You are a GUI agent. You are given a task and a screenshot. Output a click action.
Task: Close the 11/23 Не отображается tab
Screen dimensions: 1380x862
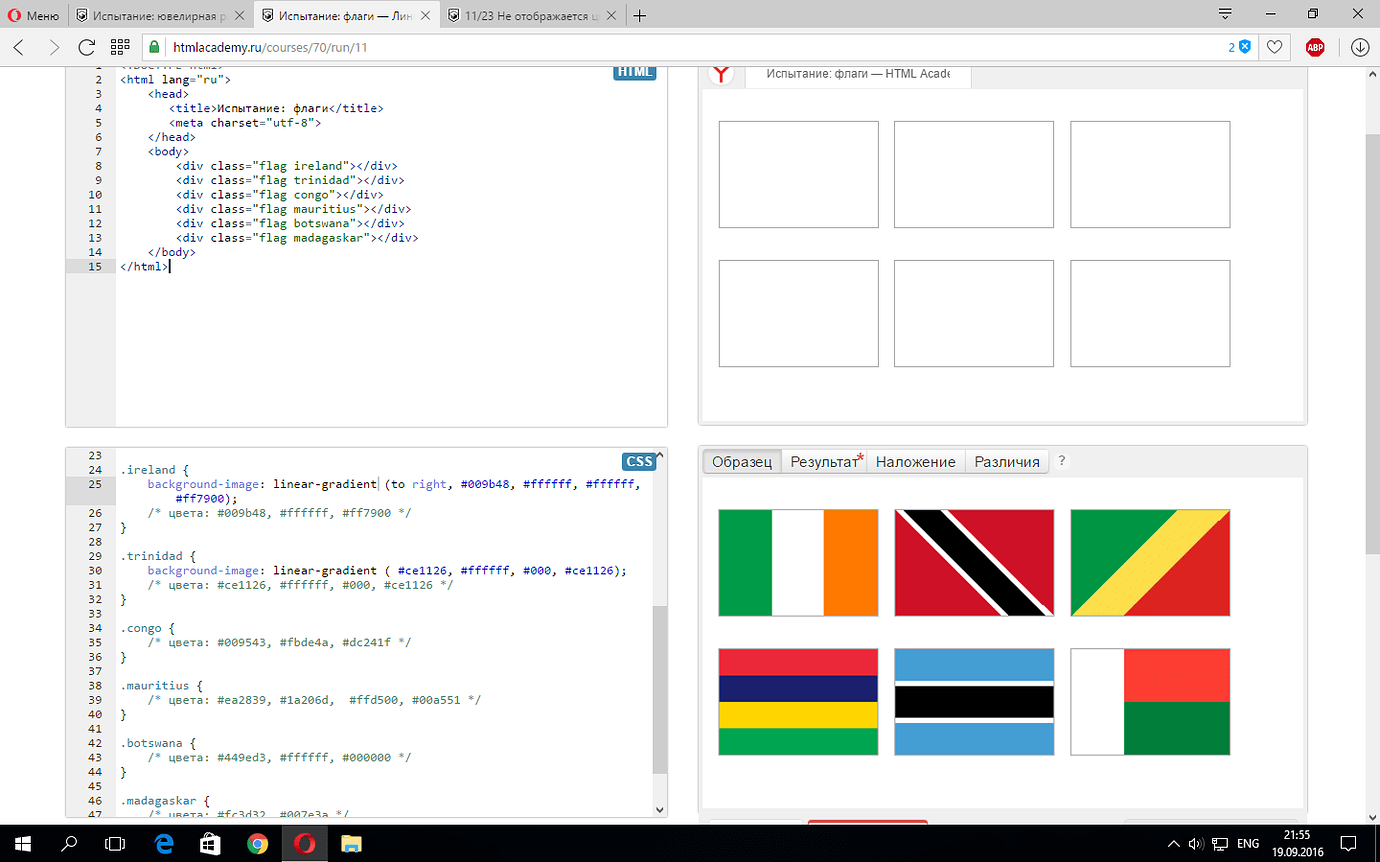click(x=609, y=15)
